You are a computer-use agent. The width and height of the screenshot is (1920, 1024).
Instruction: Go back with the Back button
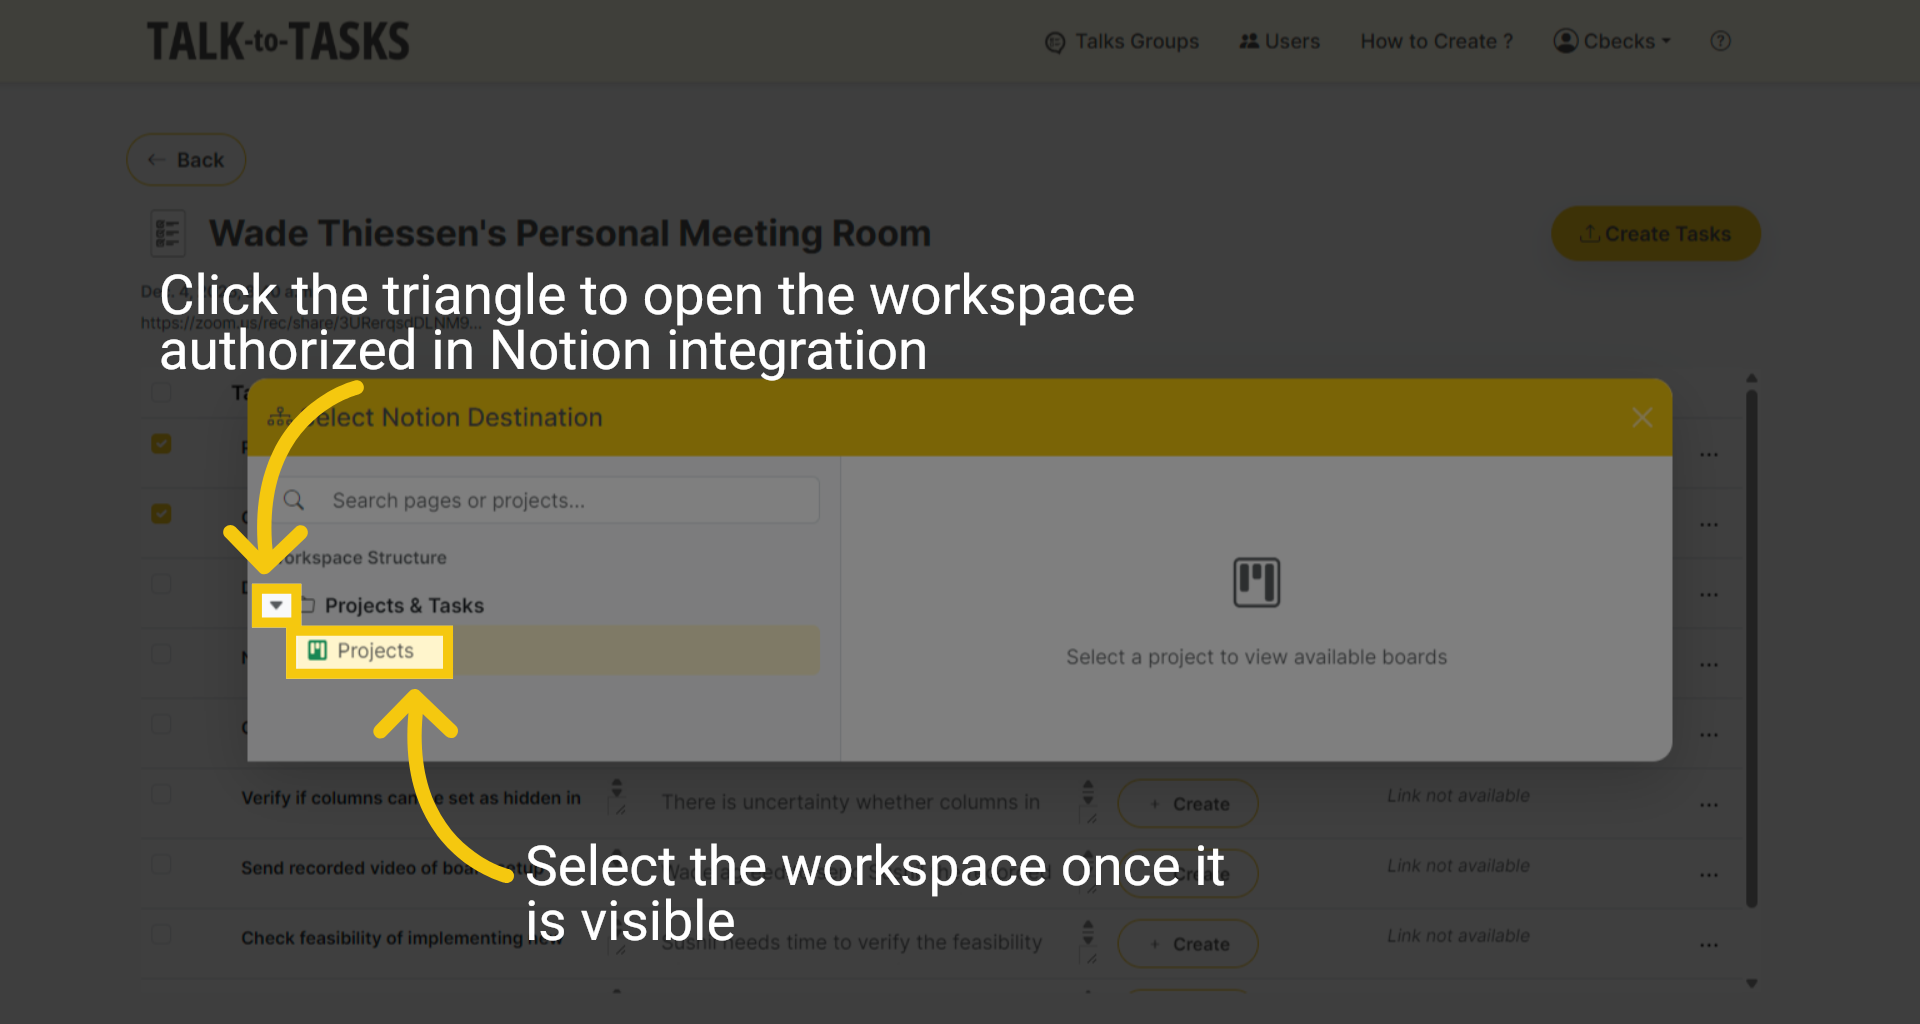[x=186, y=160]
